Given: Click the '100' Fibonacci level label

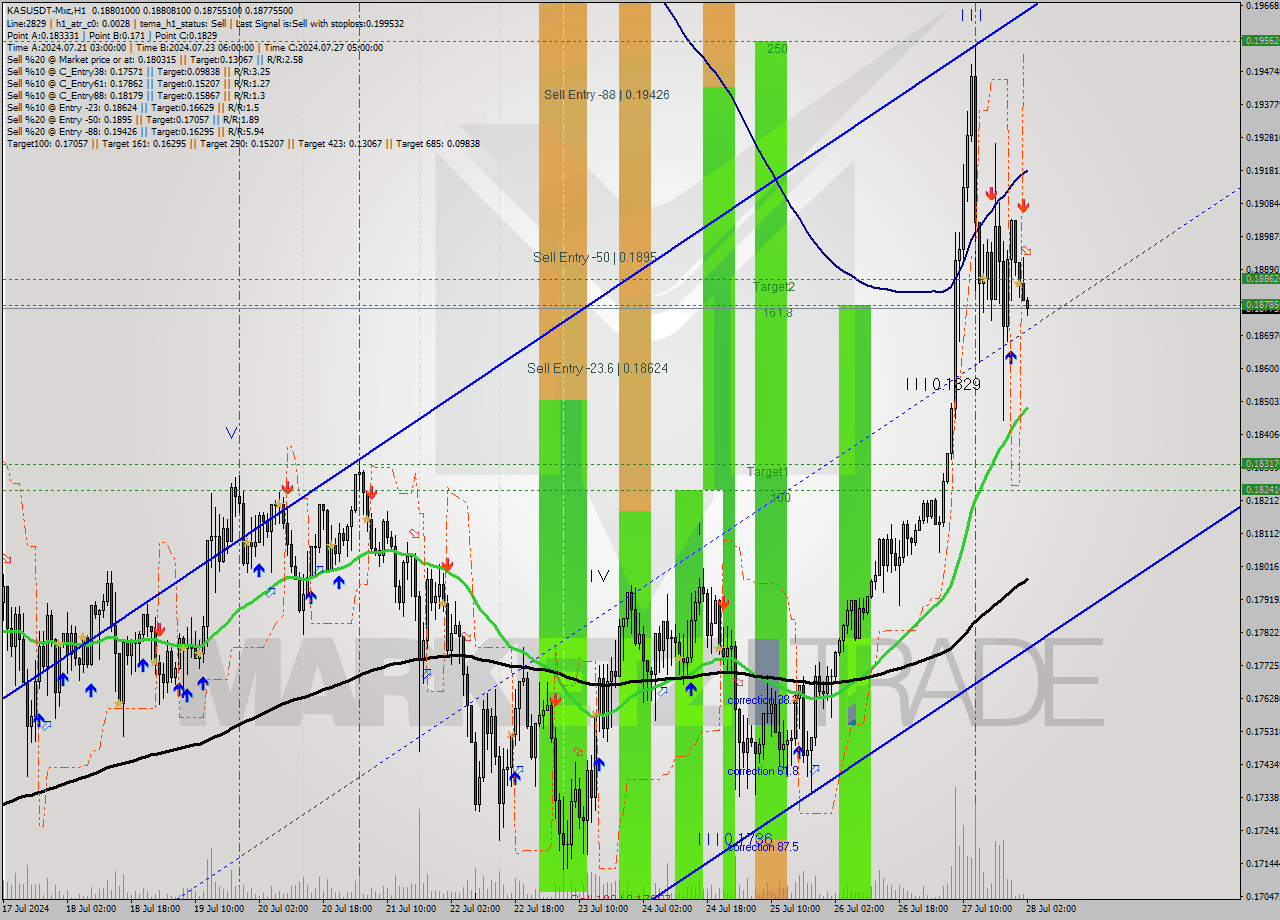Looking at the screenshot, I should coord(780,497).
